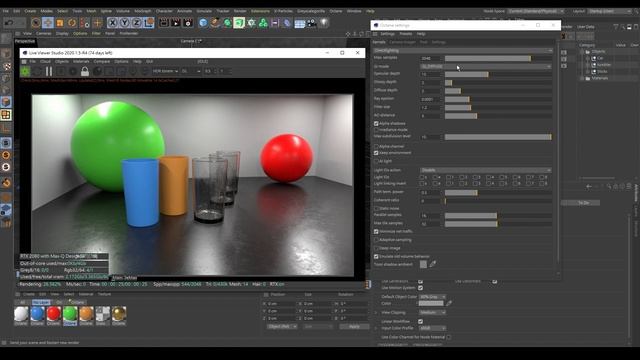Viewport: 640px width, 360px height.
Task: Click the lock resolution icon
Action: pos(85,71)
